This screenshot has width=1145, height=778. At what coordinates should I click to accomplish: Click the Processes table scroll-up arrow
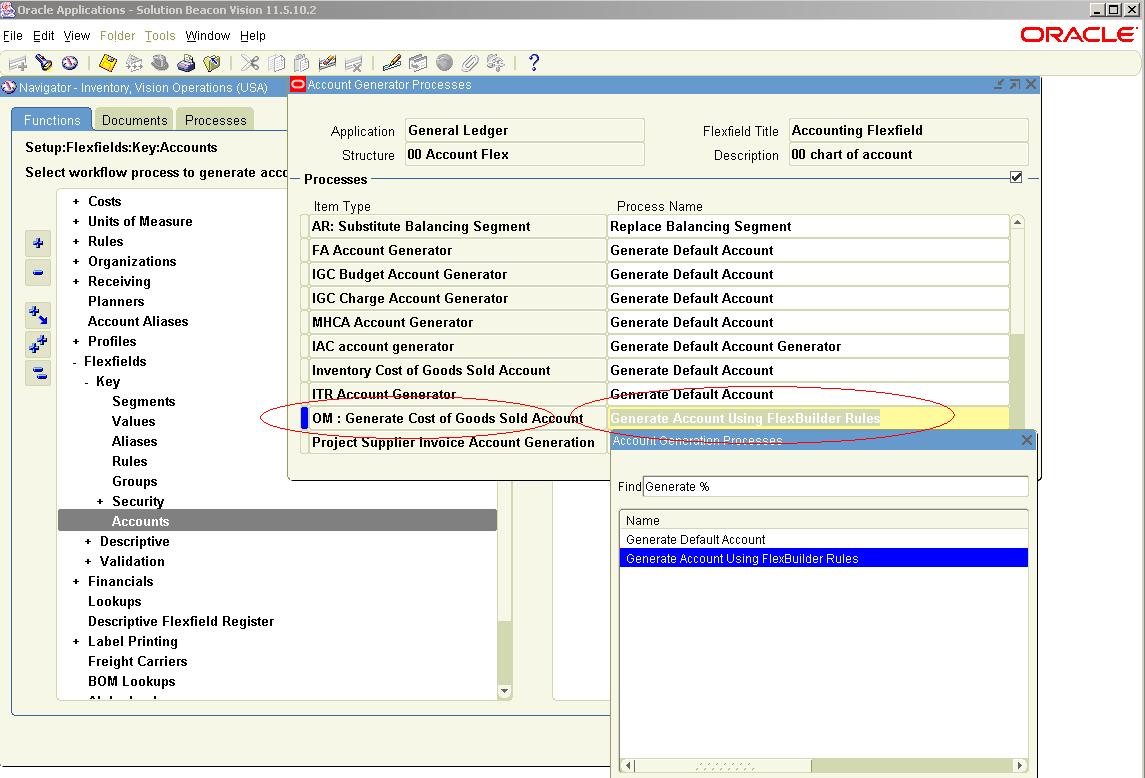point(1017,221)
